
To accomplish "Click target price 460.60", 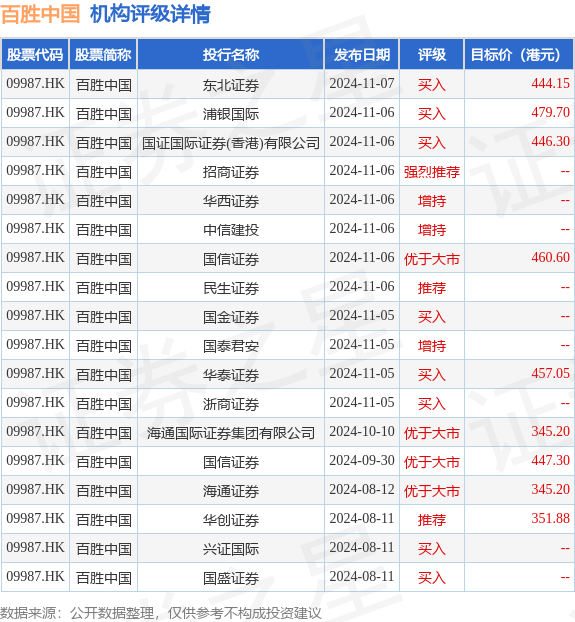I will click(x=550, y=257).
